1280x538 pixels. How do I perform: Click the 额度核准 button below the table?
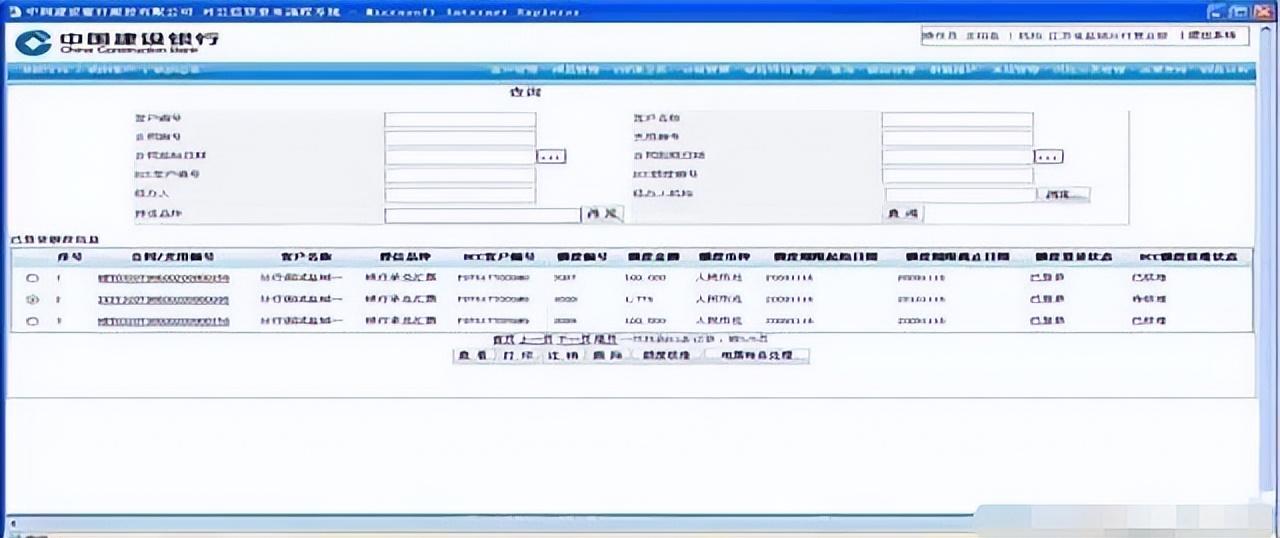click(668, 356)
